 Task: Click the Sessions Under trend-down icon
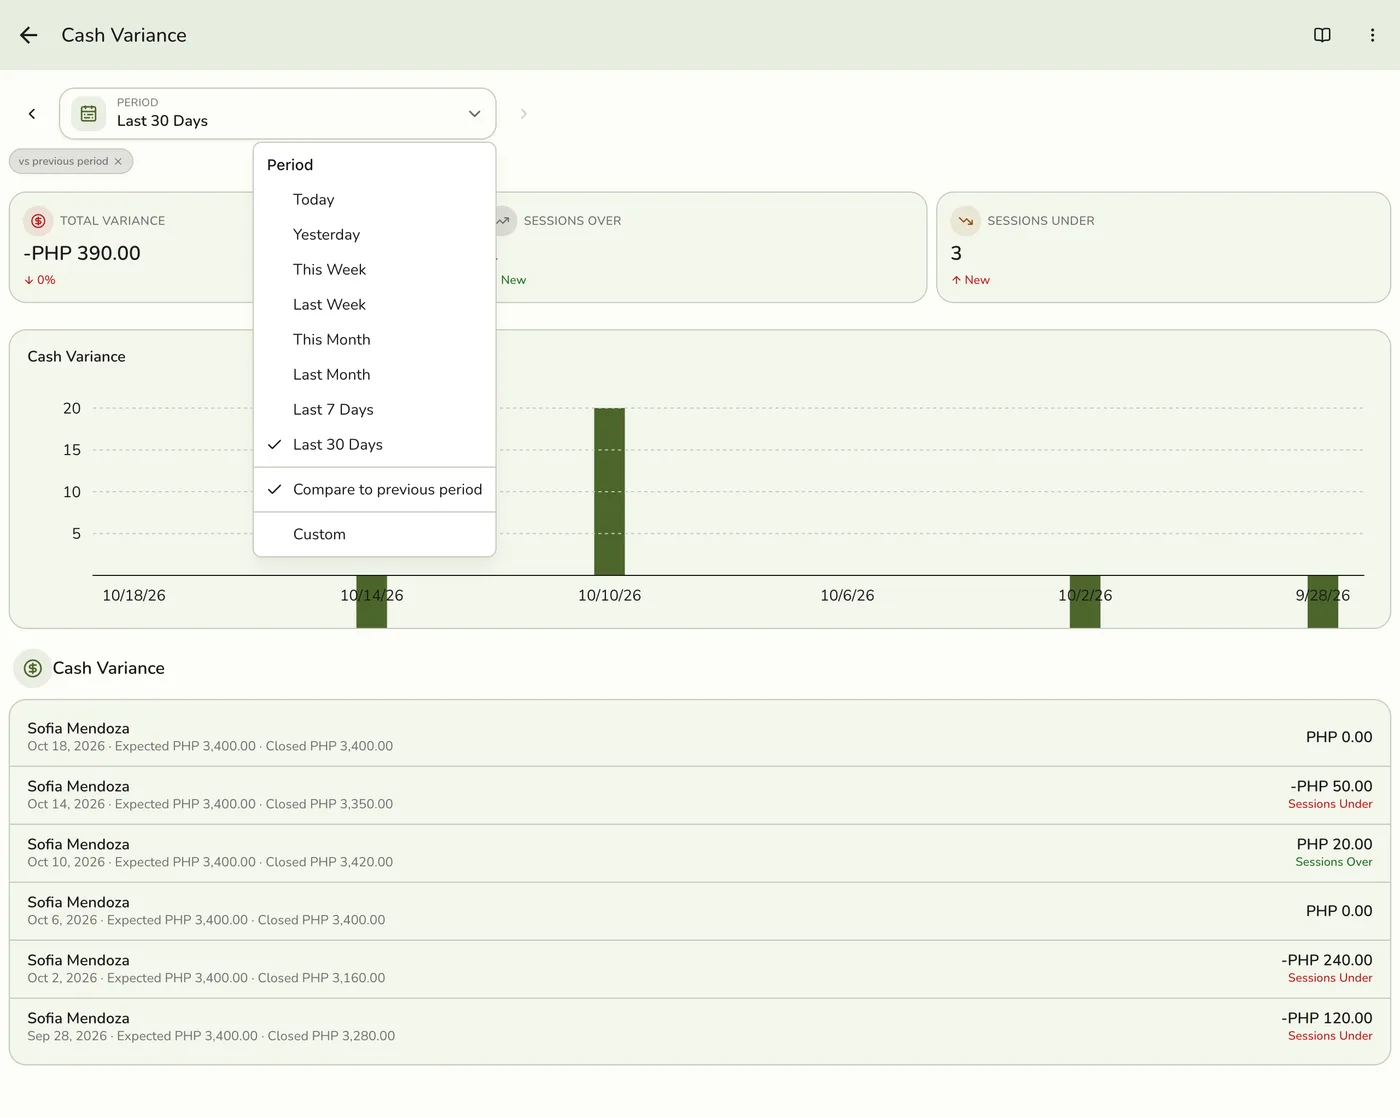point(965,221)
